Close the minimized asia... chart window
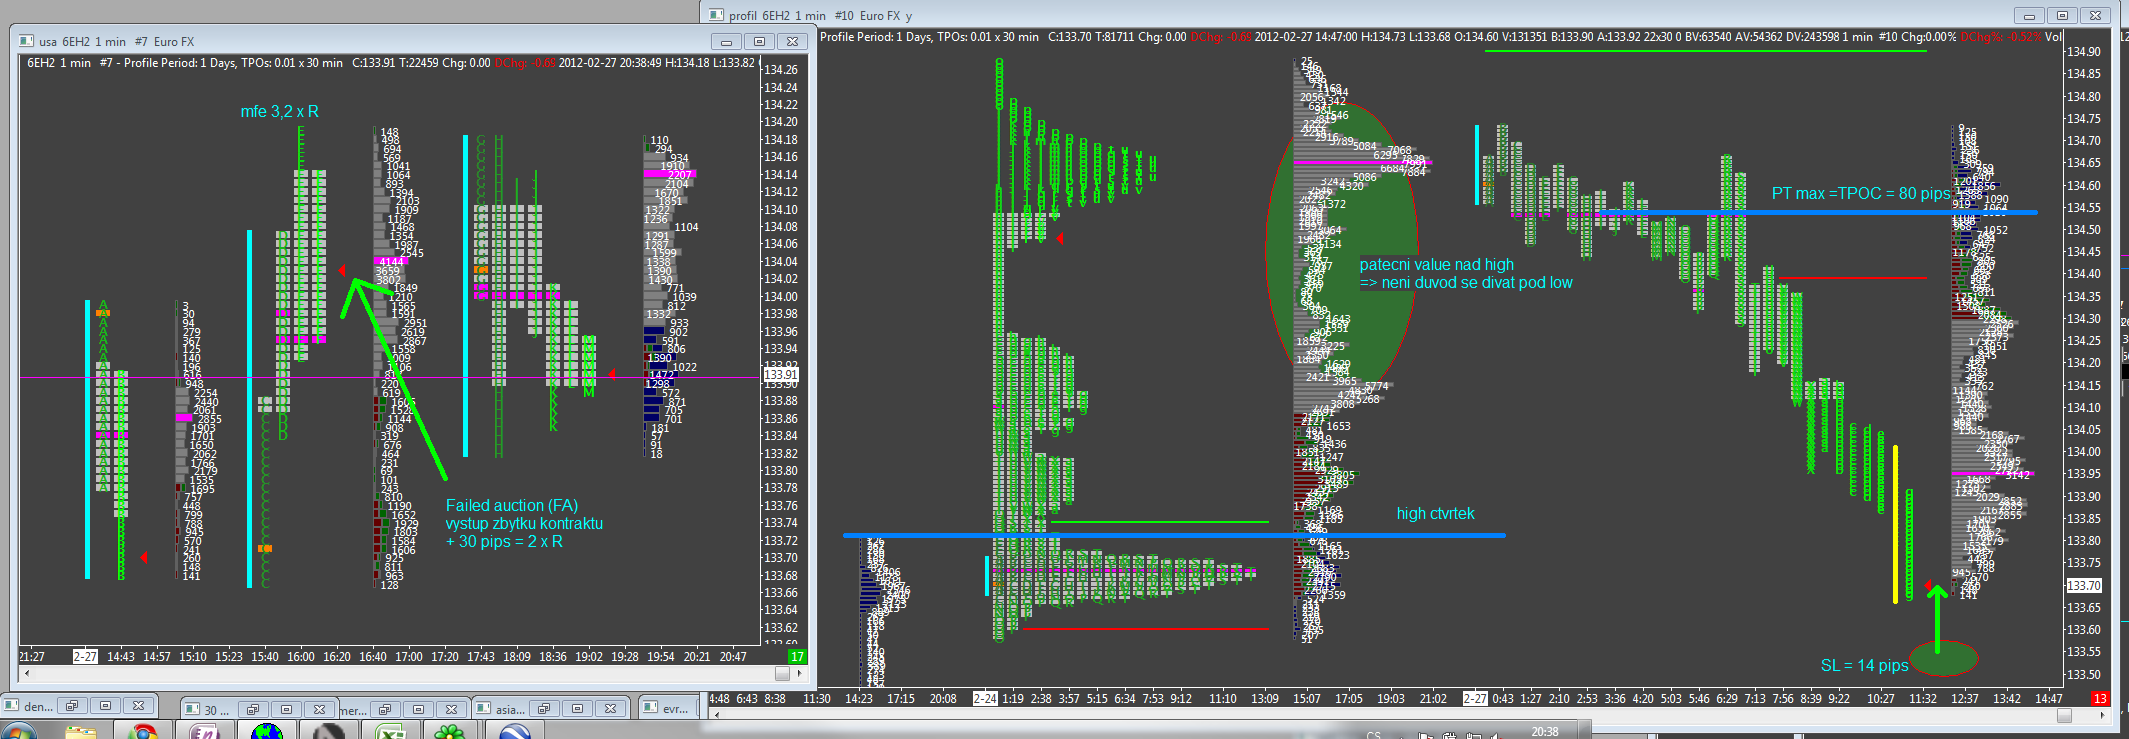 611,708
